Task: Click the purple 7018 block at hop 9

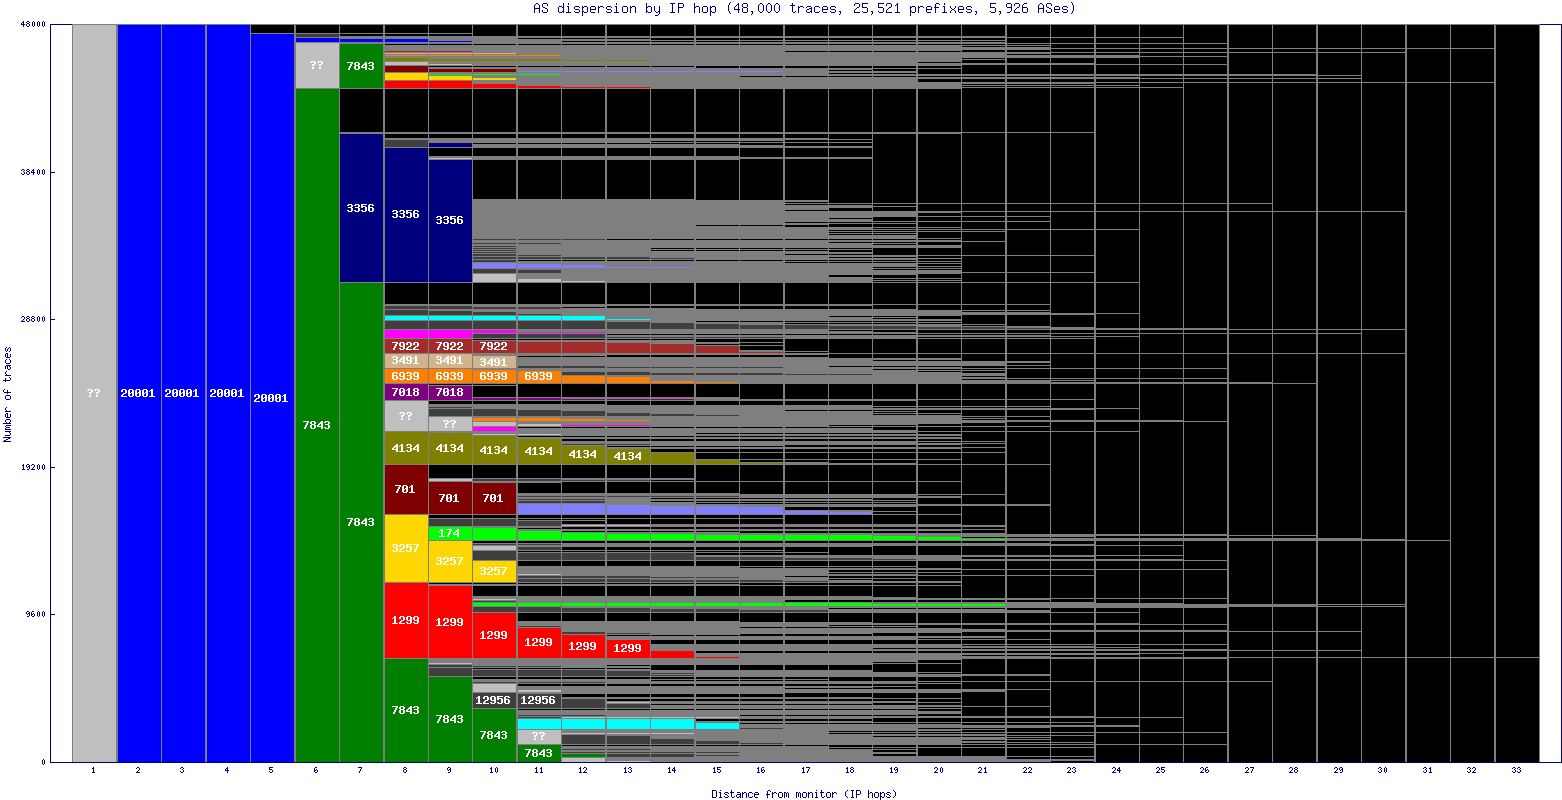Action: tap(450, 392)
